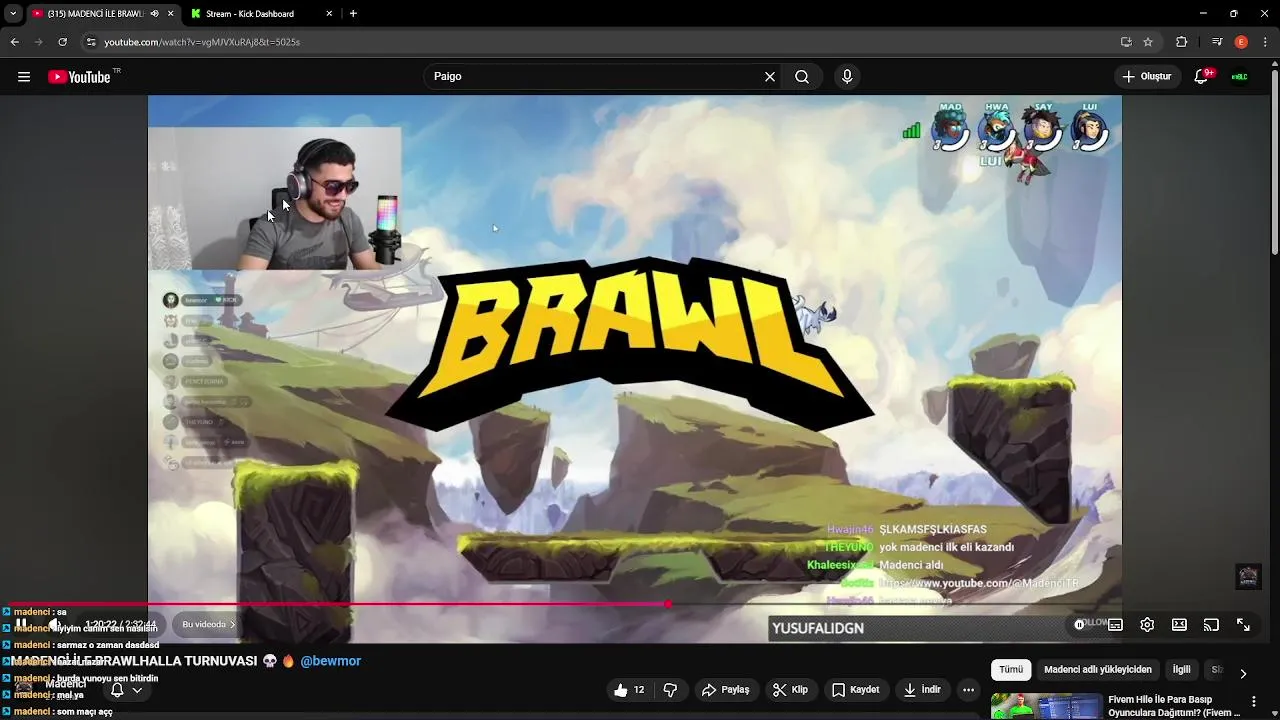
Task: Open the Fivem Hile recommended video thumbnail
Action: pyautogui.click(x=1046, y=706)
